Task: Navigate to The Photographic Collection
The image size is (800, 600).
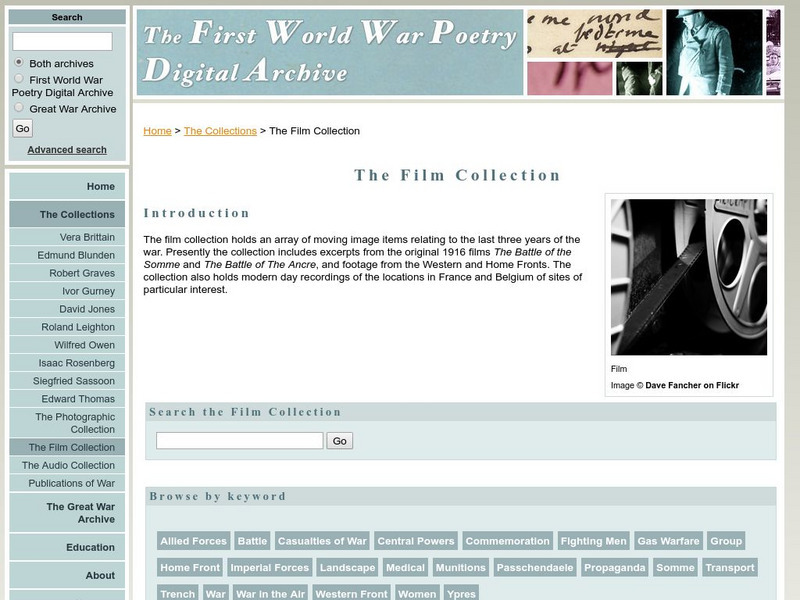Action: coord(75,423)
